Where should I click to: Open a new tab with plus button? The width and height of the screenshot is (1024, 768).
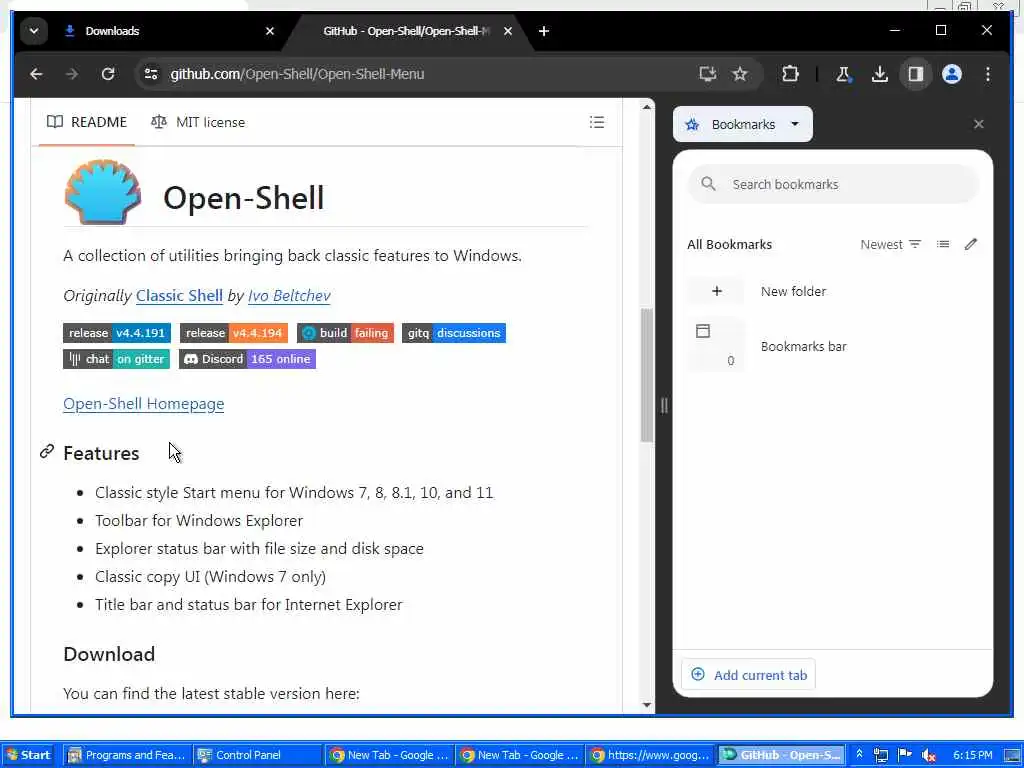coord(543,31)
